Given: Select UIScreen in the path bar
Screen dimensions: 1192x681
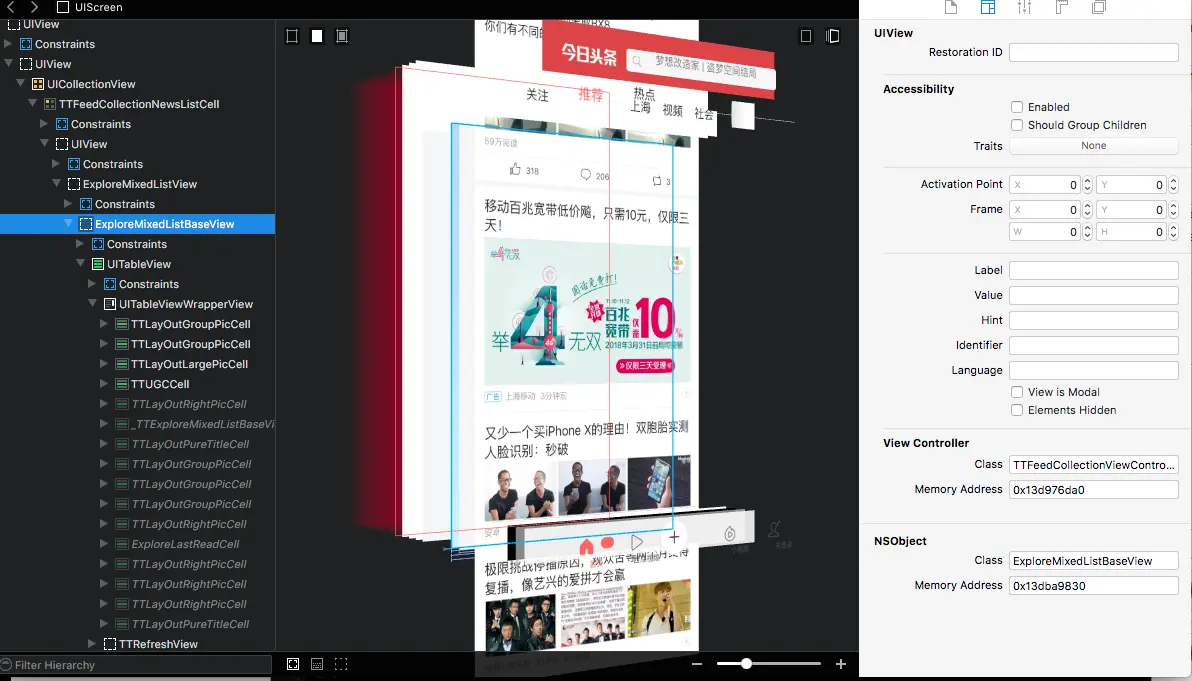Looking at the screenshot, I should [x=90, y=7].
